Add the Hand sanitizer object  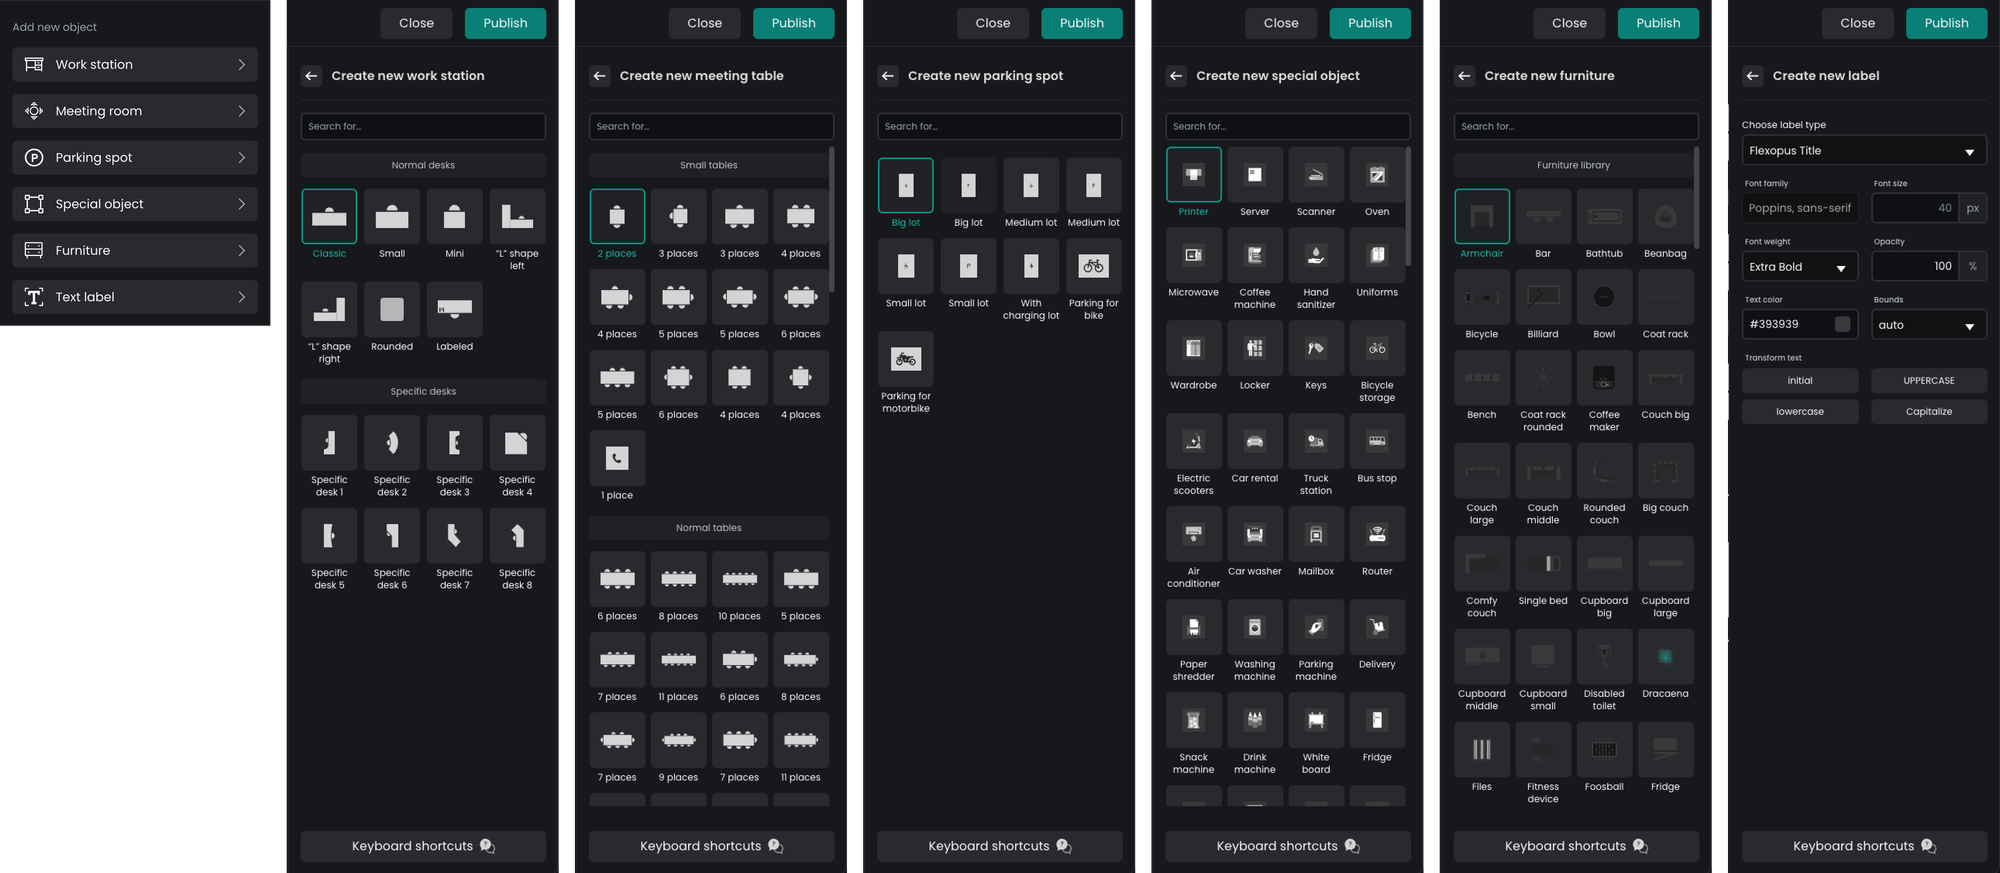pyautogui.click(x=1315, y=255)
